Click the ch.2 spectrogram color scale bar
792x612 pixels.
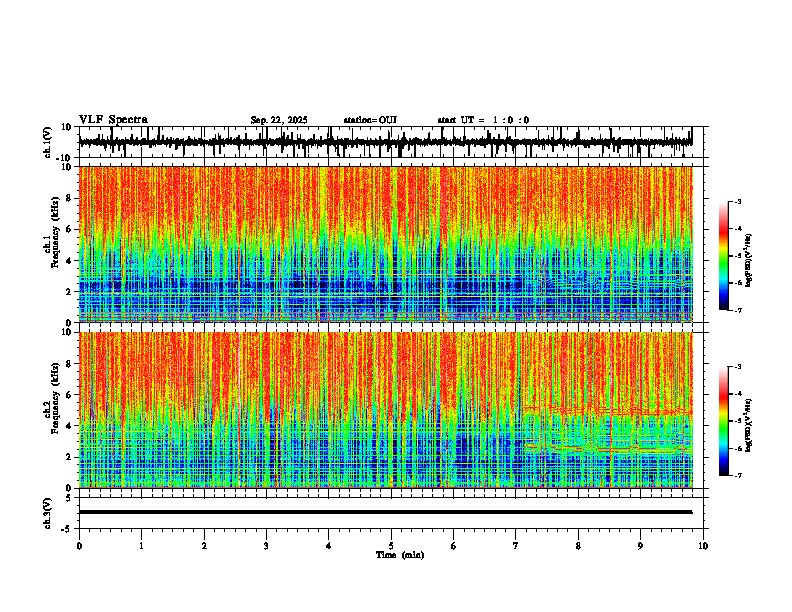tap(724, 421)
